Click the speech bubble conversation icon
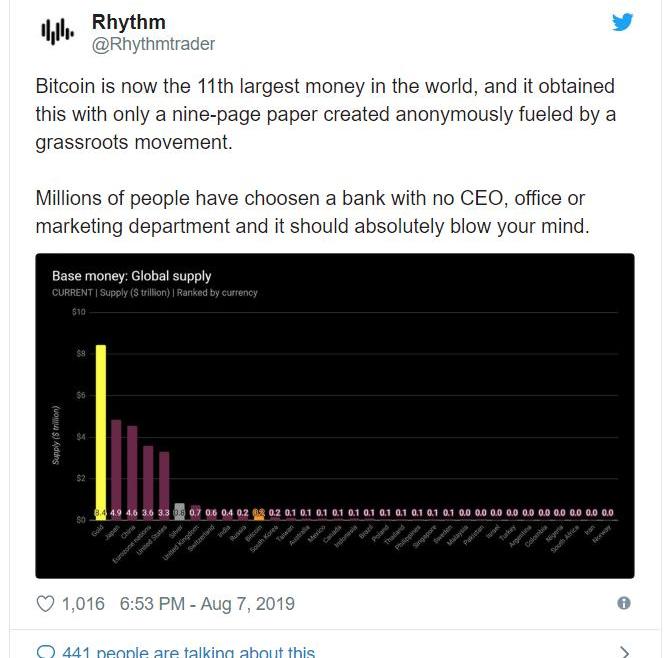This screenshot has width=672, height=658. [x=45, y=652]
